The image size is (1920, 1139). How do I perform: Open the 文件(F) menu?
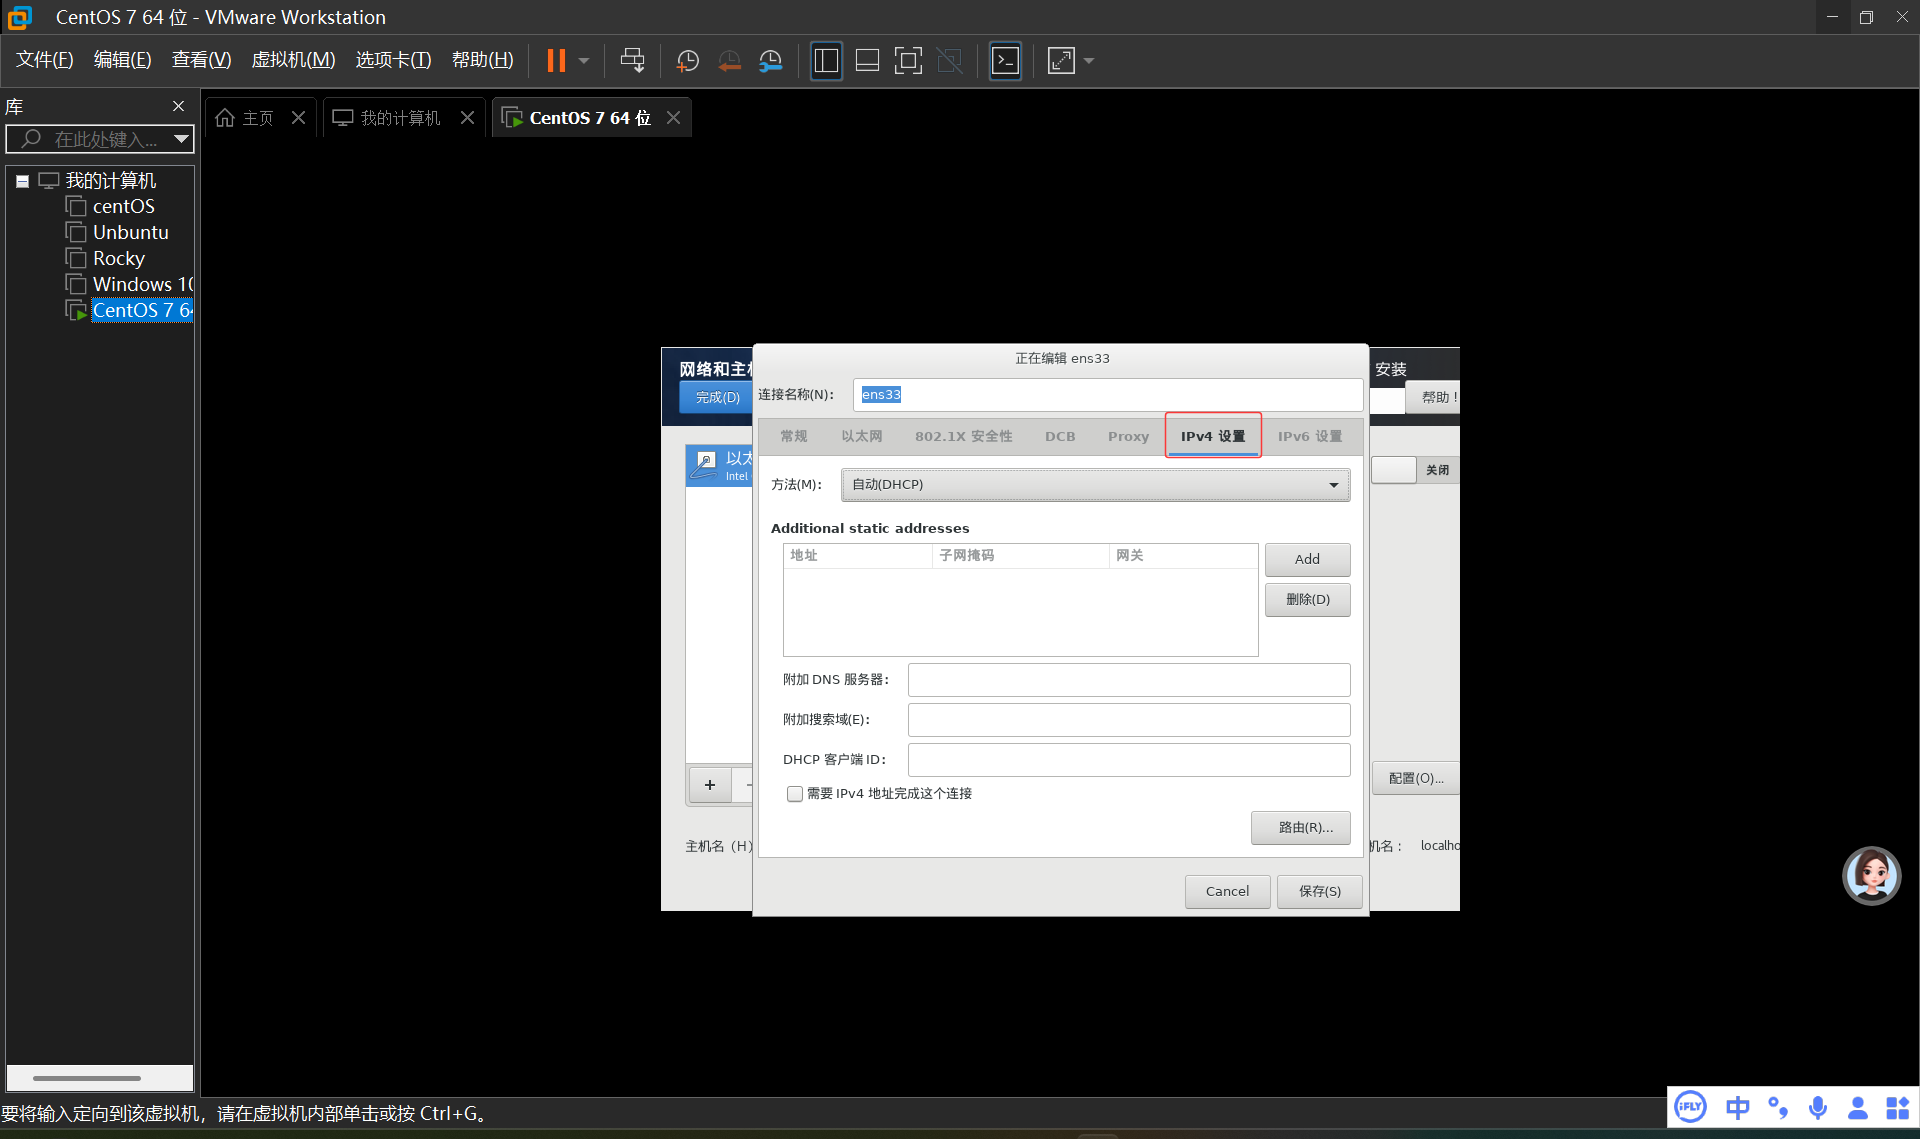click(45, 60)
